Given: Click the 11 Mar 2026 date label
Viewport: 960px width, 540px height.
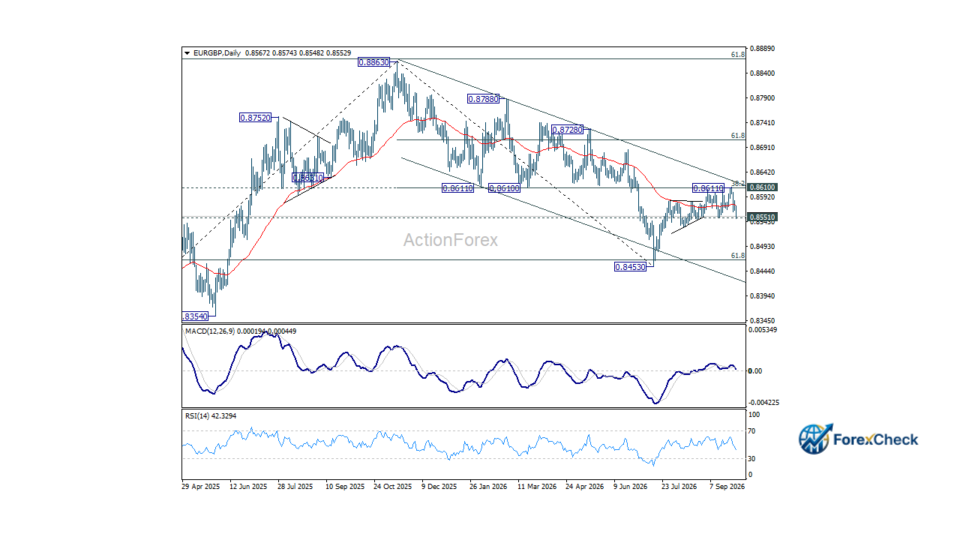Looking at the screenshot, I should point(537,487).
